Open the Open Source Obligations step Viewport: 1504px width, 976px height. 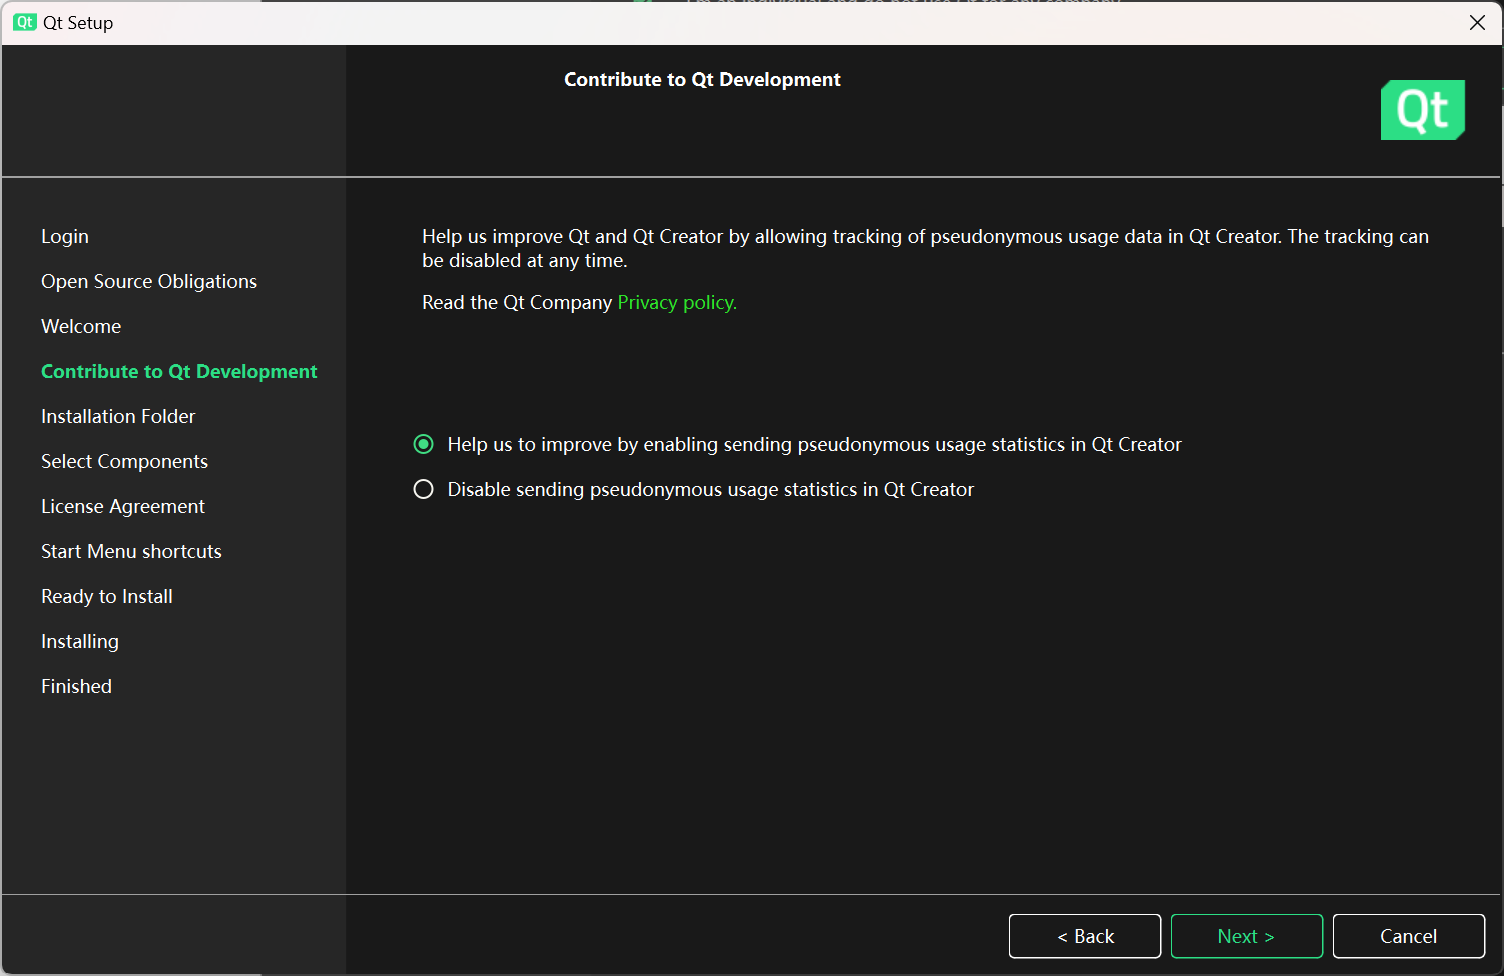tap(149, 281)
